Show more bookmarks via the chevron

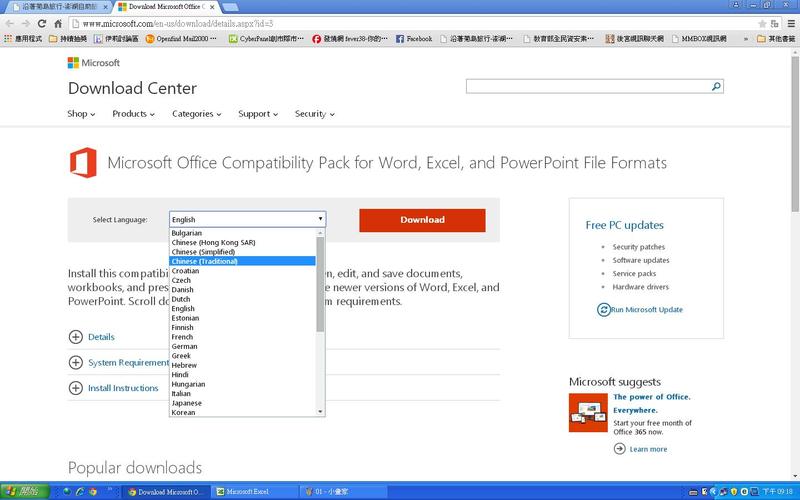746,38
